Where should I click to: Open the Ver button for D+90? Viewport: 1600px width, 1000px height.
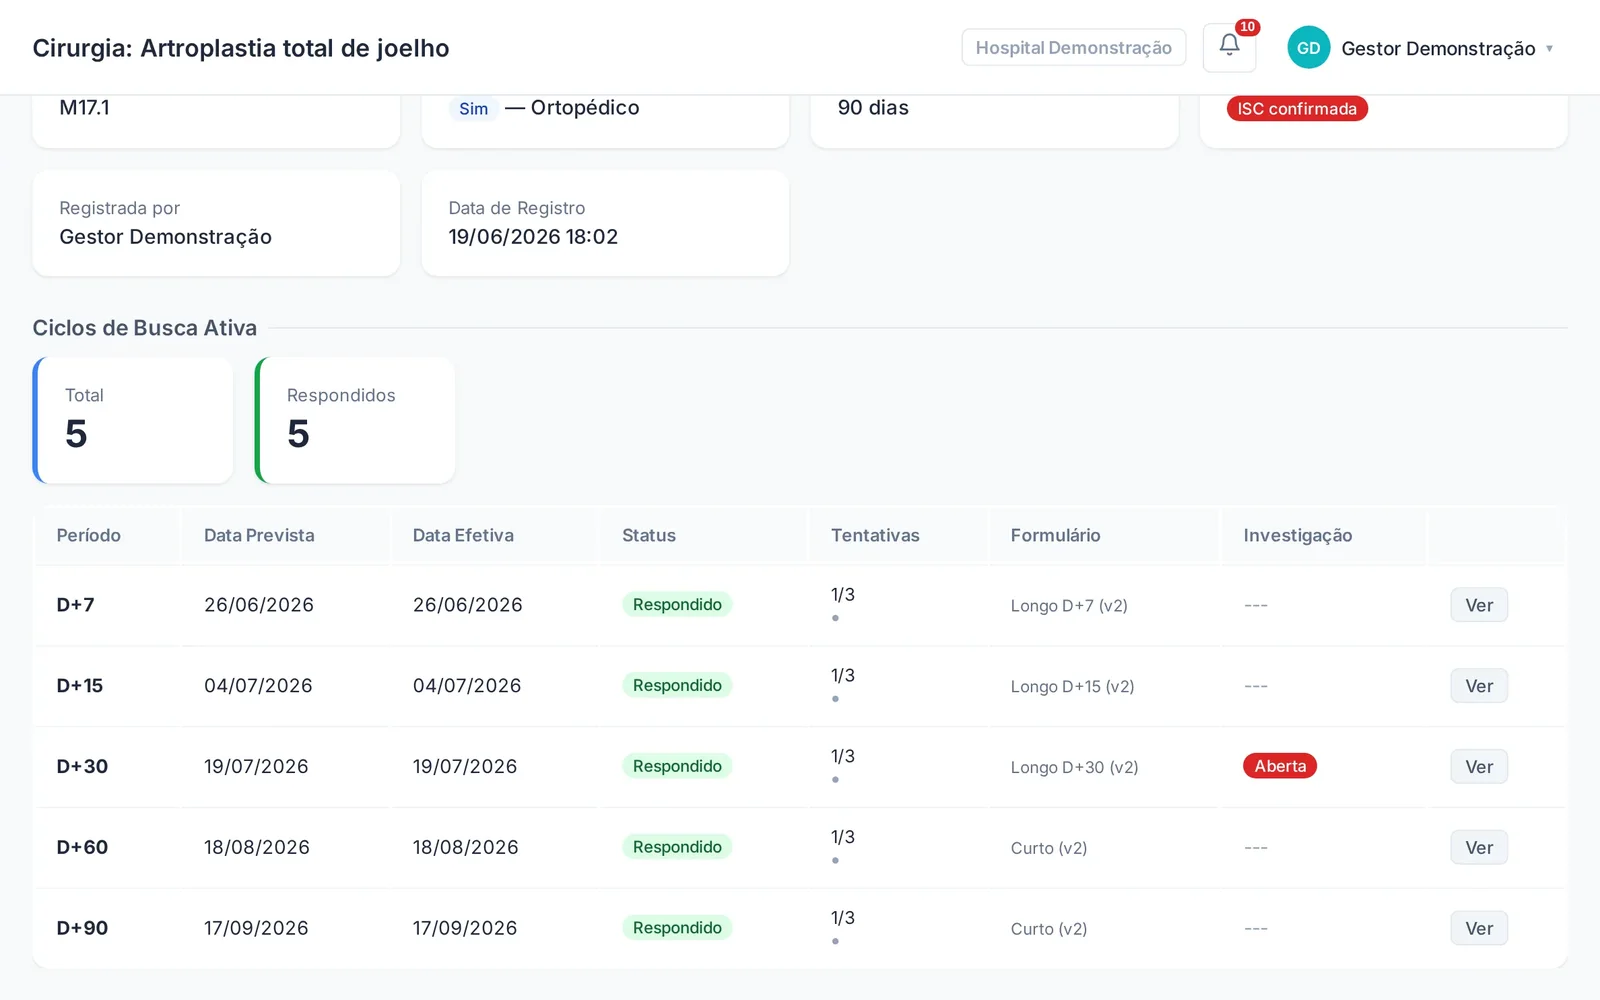pyautogui.click(x=1479, y=928)
